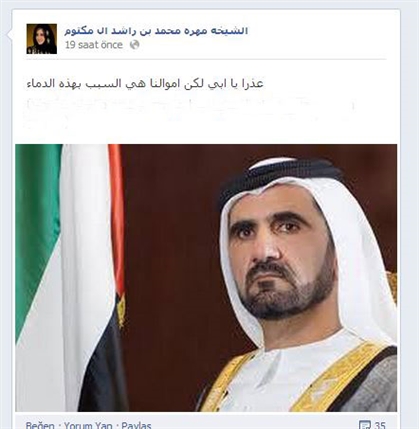Screen dimensions: 419x429
Task: Click the dark brown photo background
Action: [173, 233]
